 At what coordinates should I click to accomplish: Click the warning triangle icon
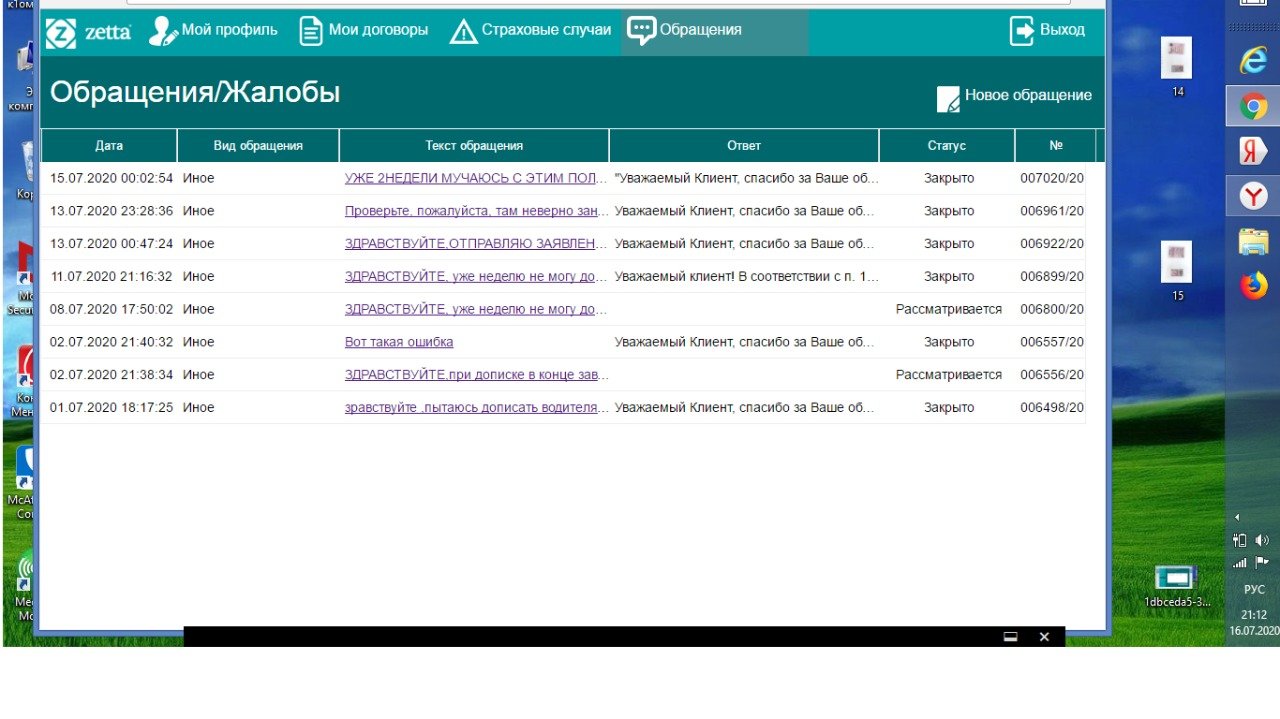click(x=464, y=32)
